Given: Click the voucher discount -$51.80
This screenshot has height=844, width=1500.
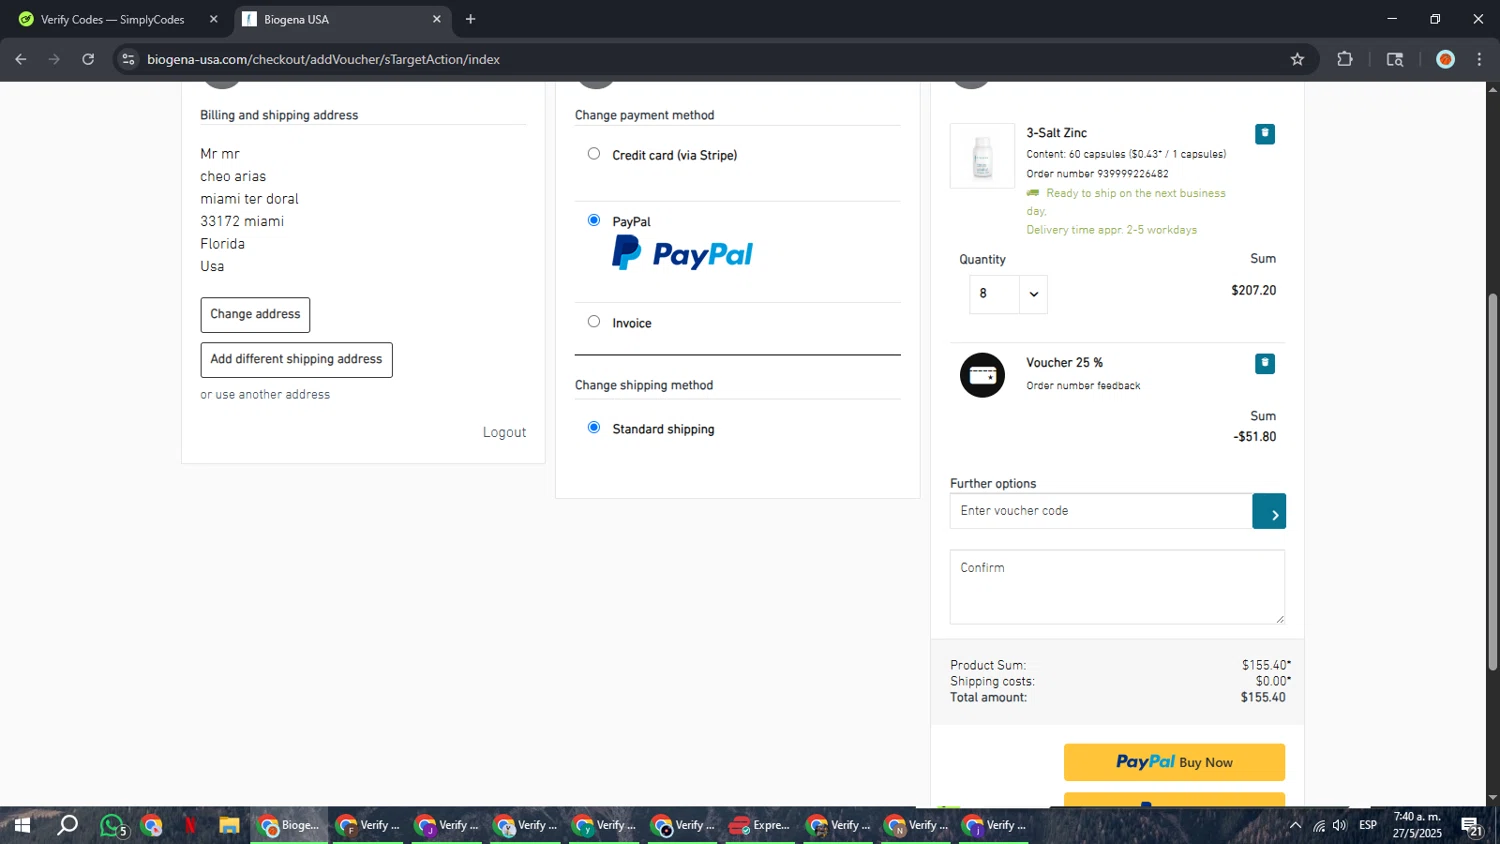Looking at the screenshot, I should [x=1254, y=437].
